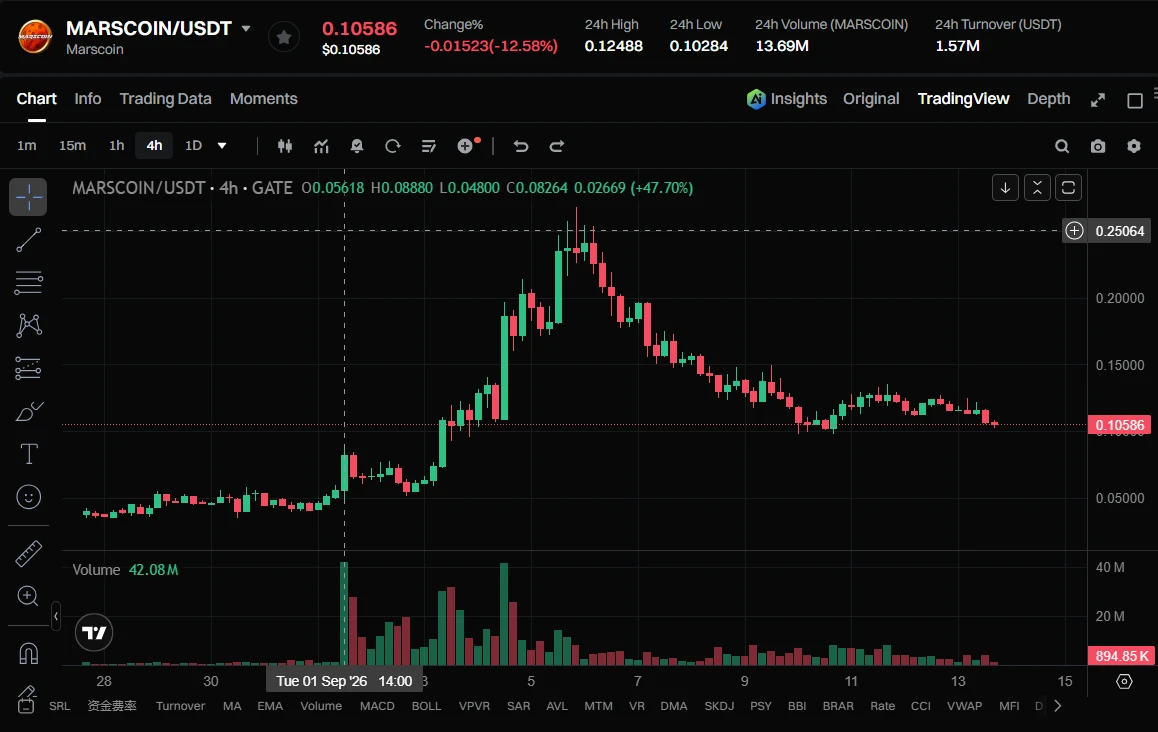Add the MACD indicator
This screenshot has width=1158, height=732.
[377, 706]
